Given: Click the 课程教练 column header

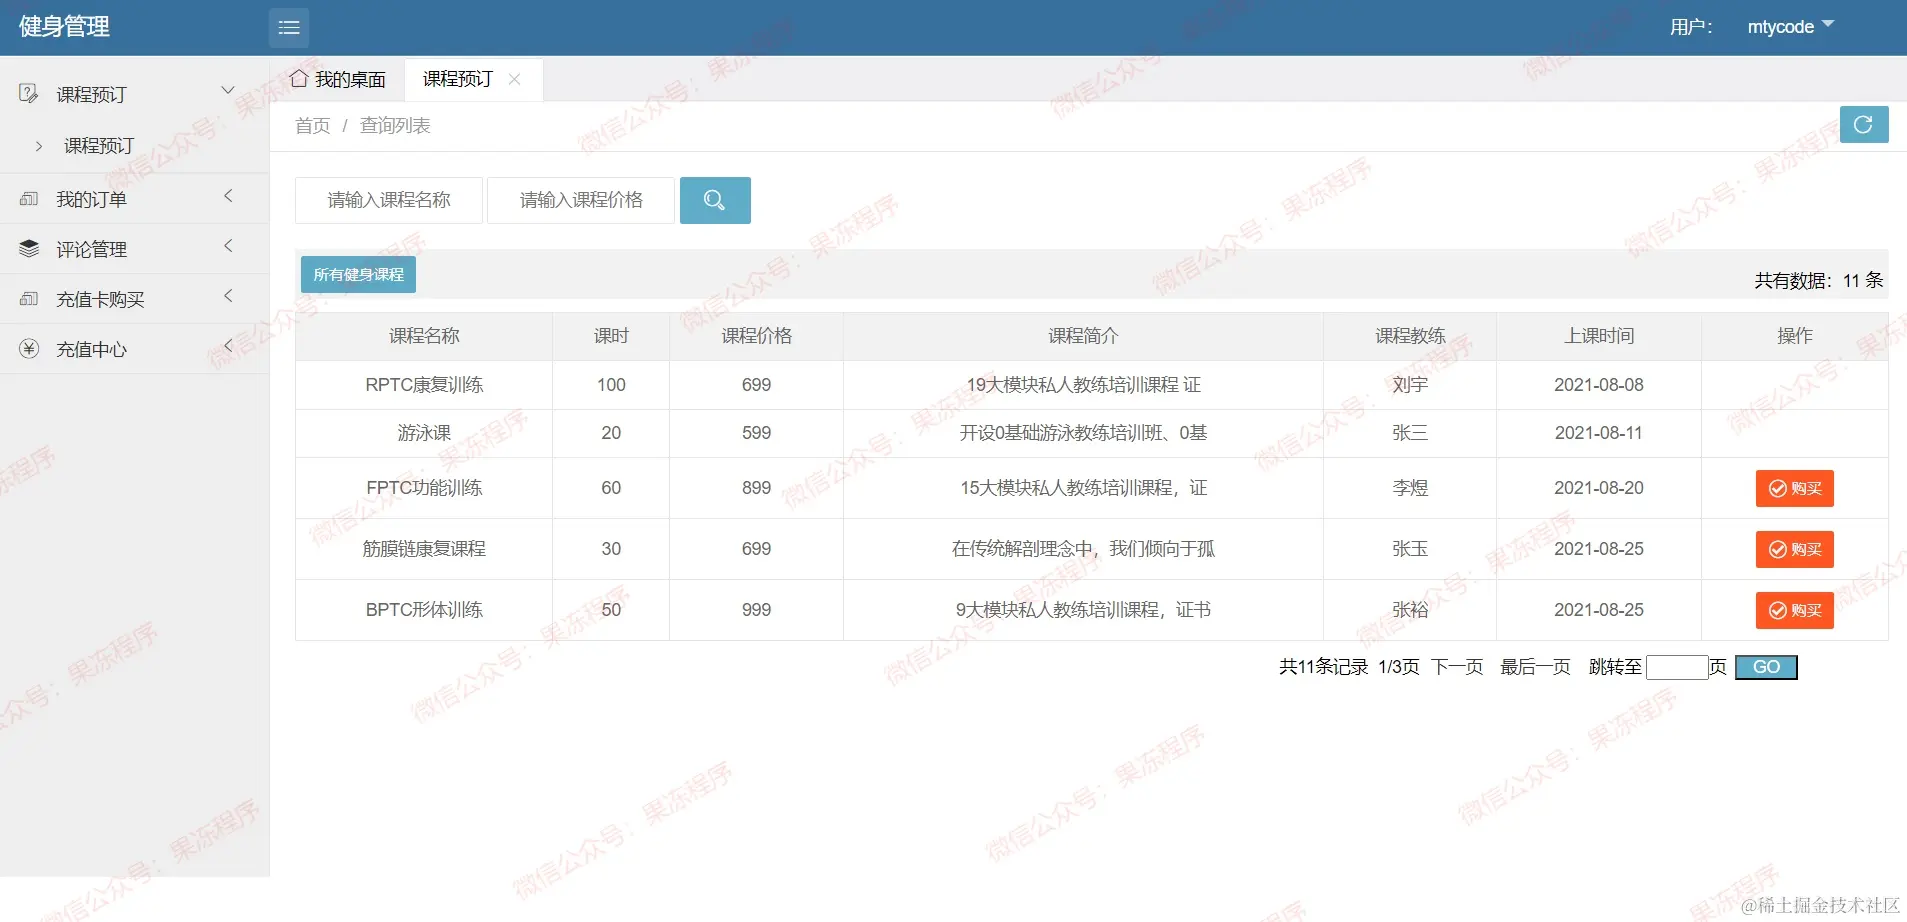Looking at the screenshot, I should (x=1410, y=336).
